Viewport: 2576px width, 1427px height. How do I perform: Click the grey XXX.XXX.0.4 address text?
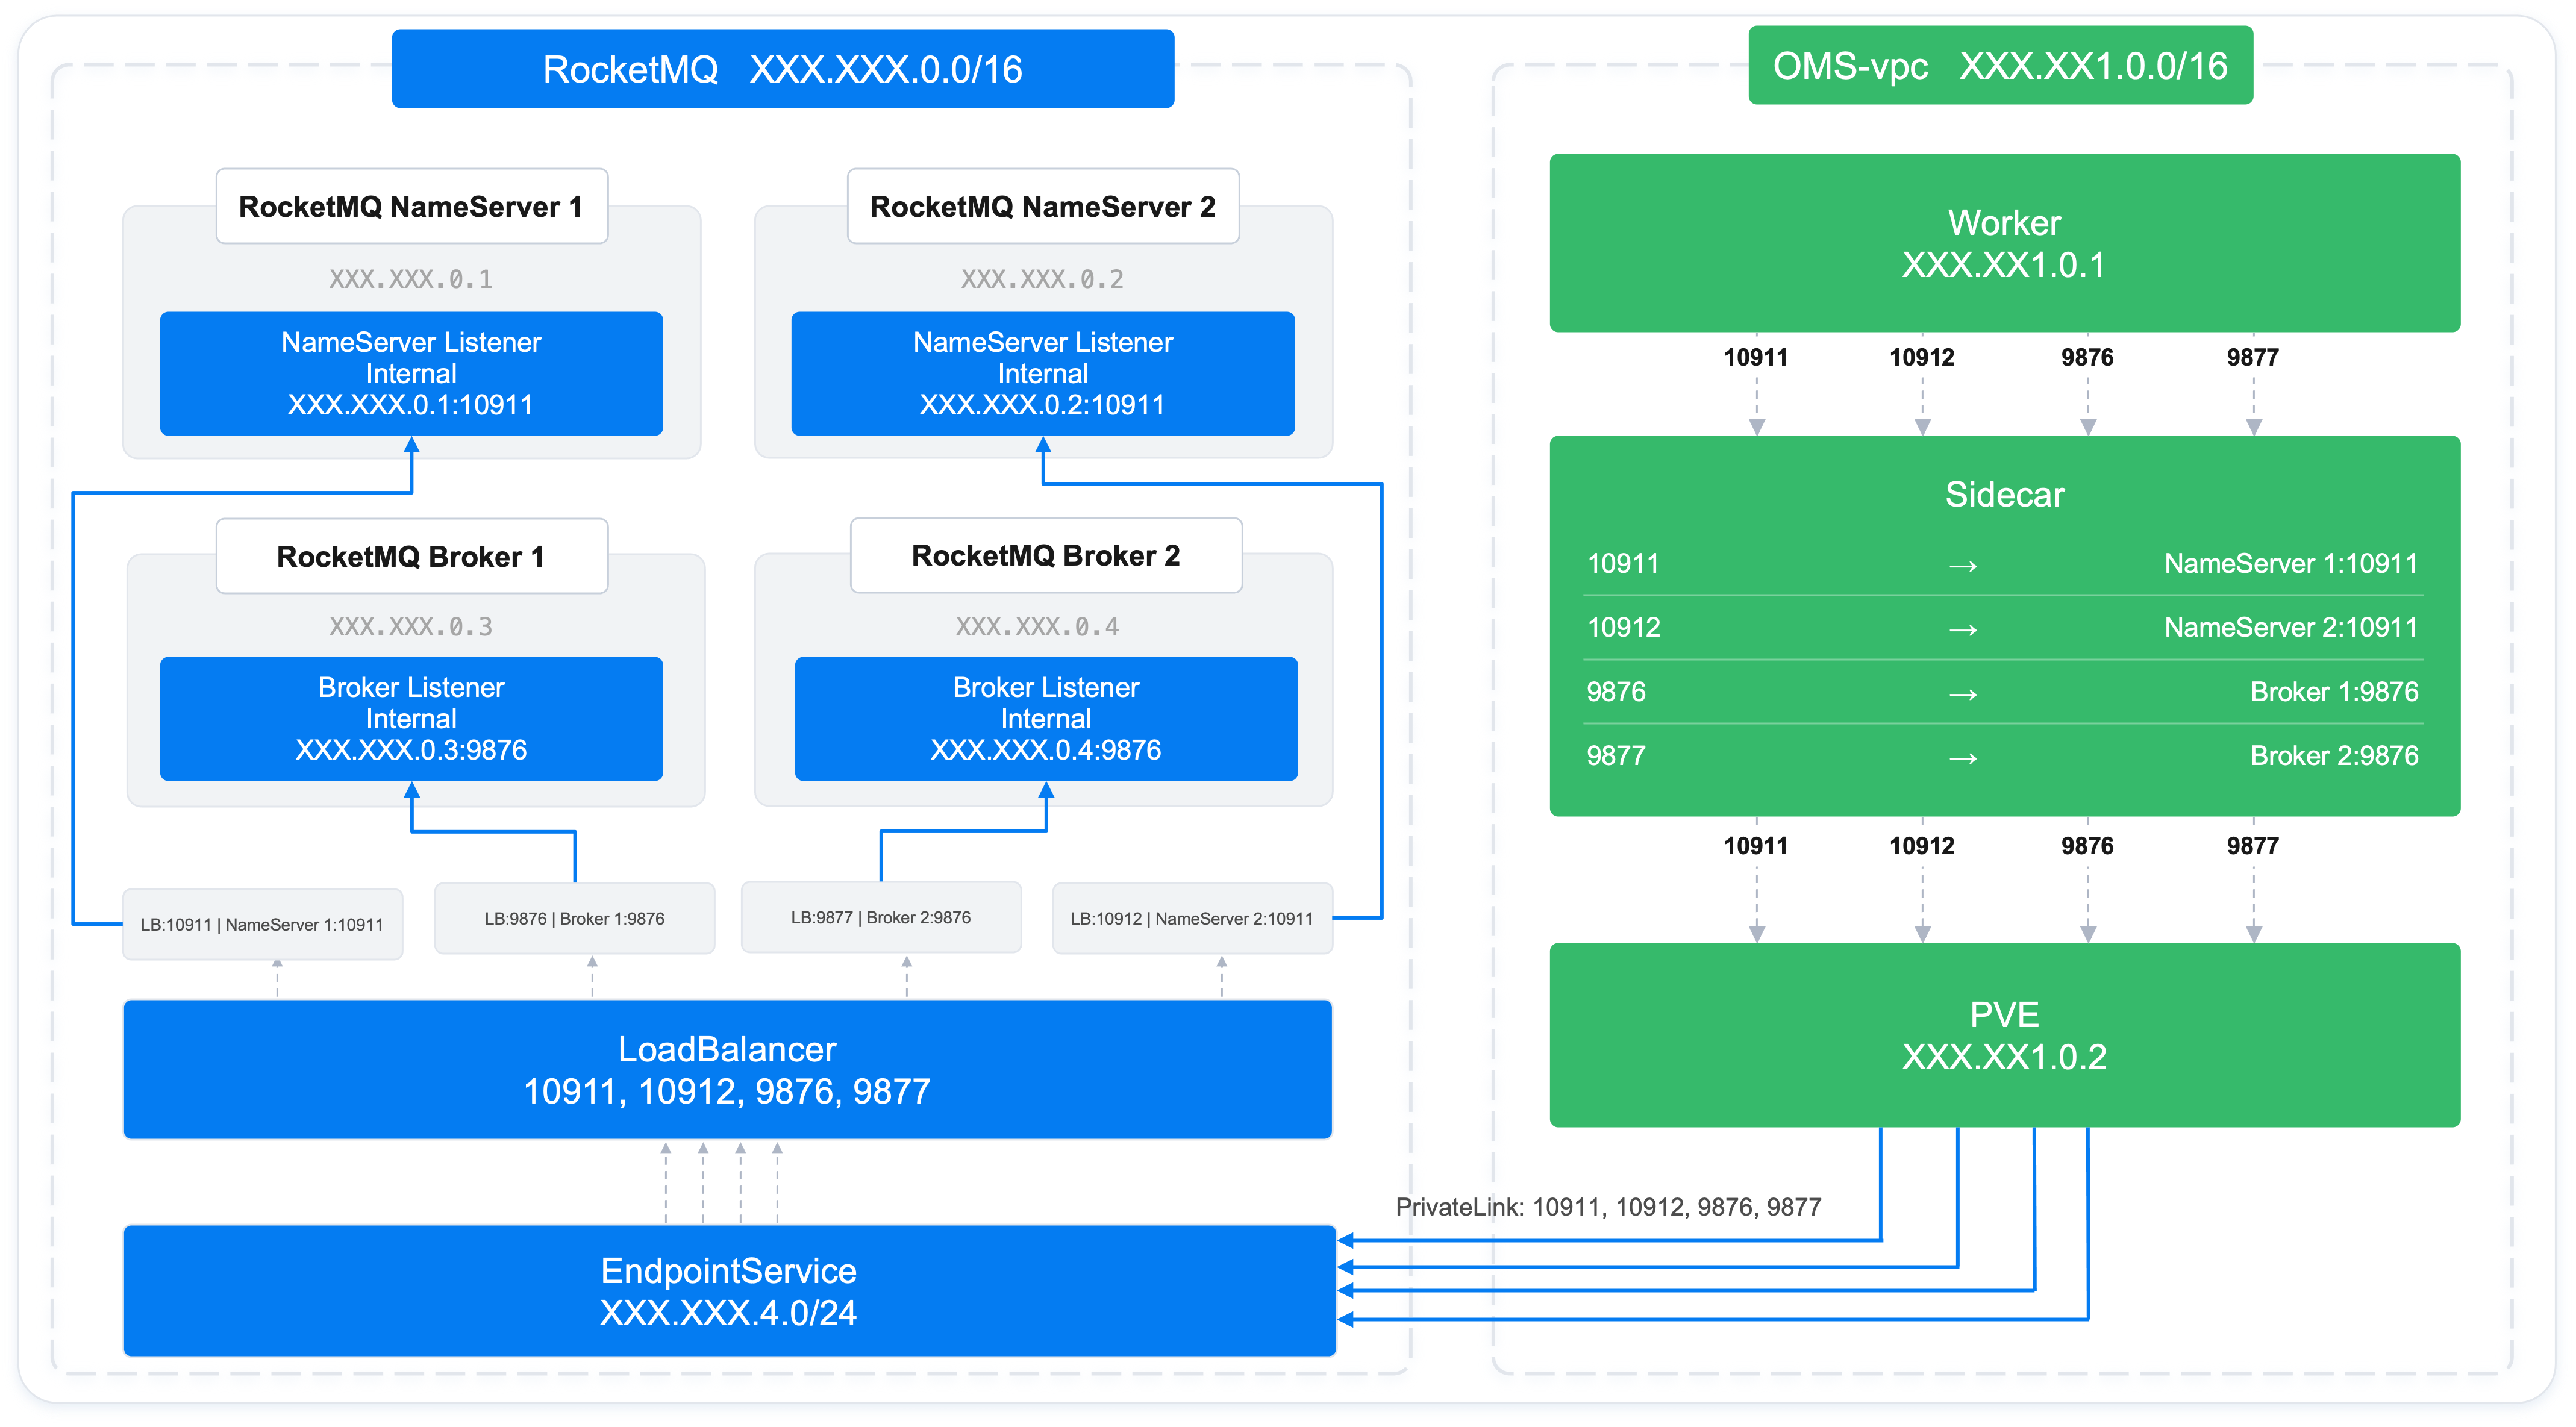1037,627
